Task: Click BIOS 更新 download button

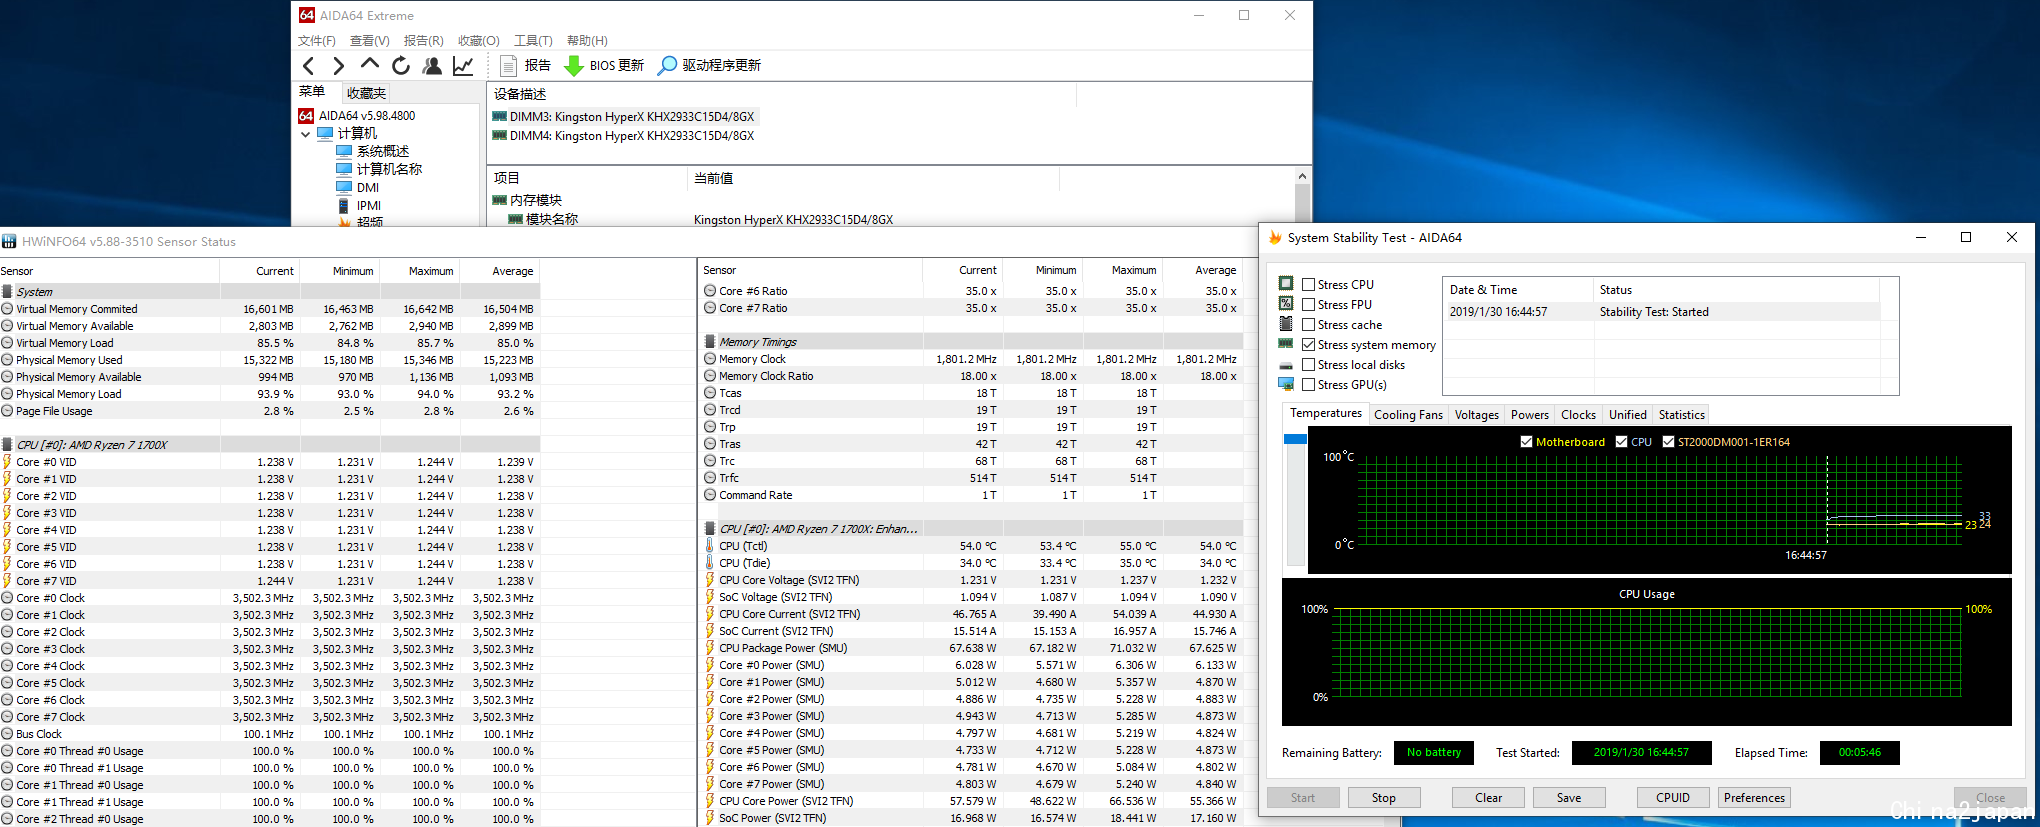Action: [x=604, y=66]
